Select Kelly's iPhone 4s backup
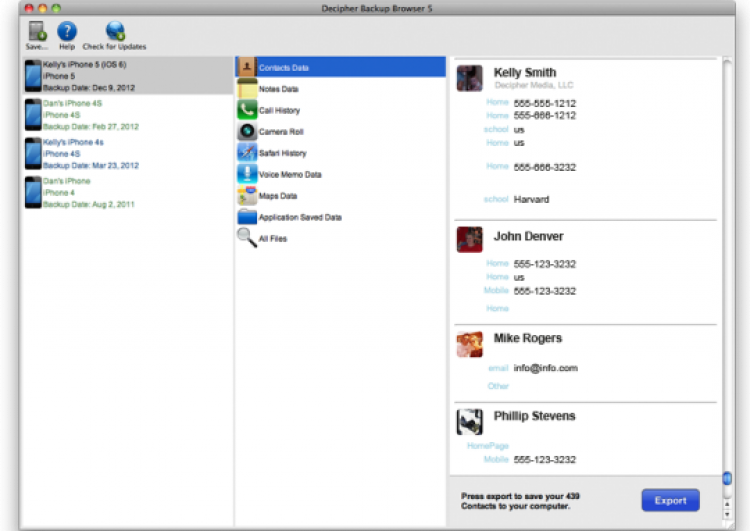Image resolution: width=750 pixels, height=531 pixels. tap(128, 154)
